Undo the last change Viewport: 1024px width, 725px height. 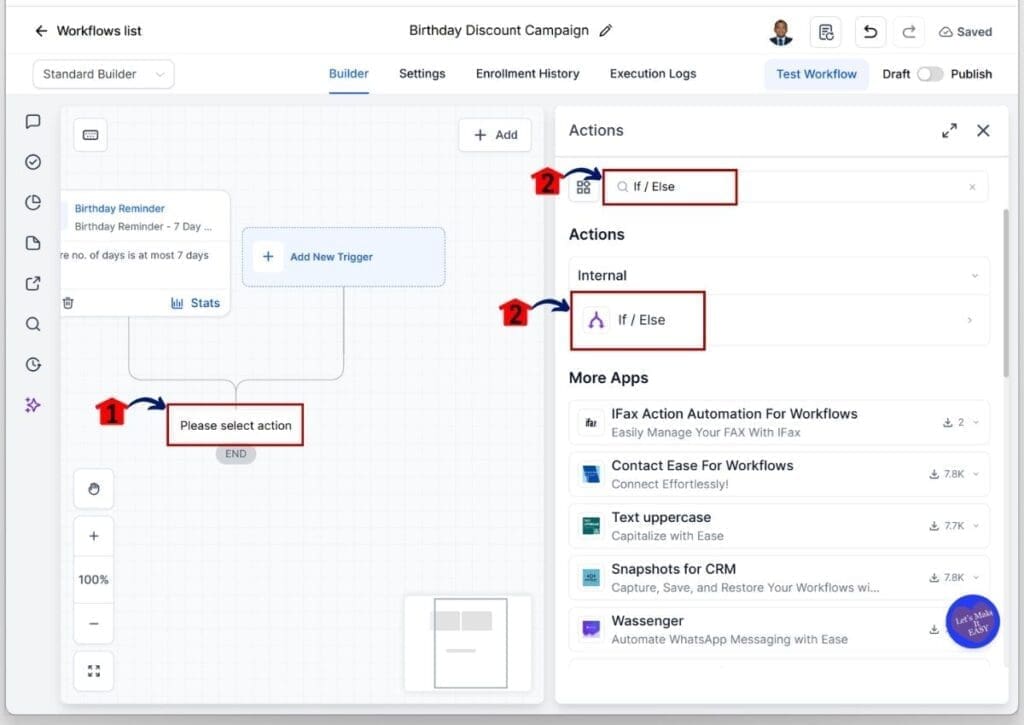[870, 32]
